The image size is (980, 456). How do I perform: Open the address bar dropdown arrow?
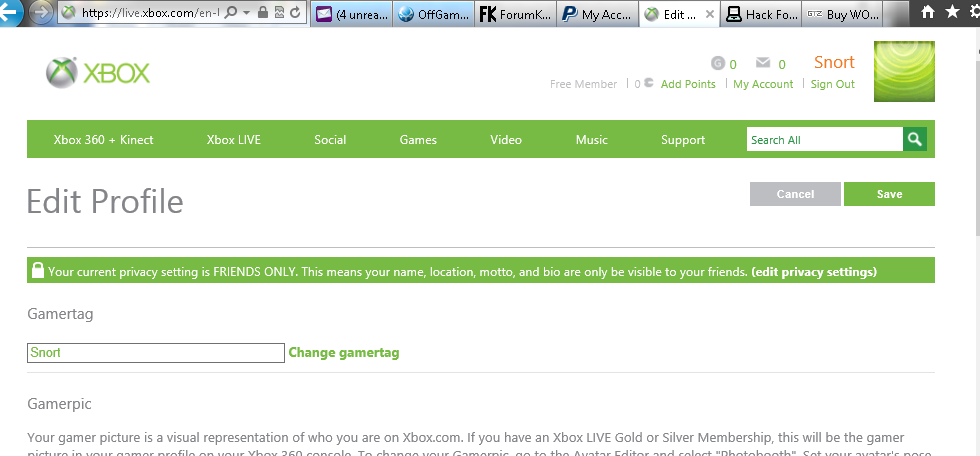[x=246, y=12]
